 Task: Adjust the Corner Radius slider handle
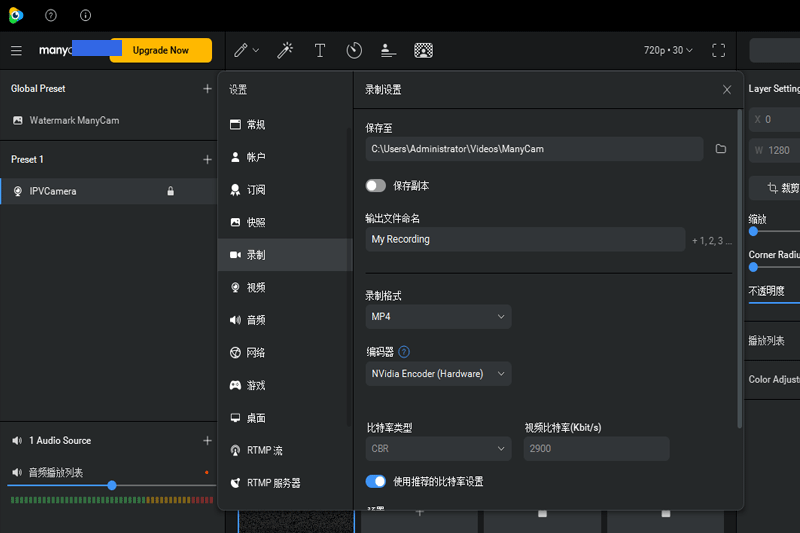753,267
